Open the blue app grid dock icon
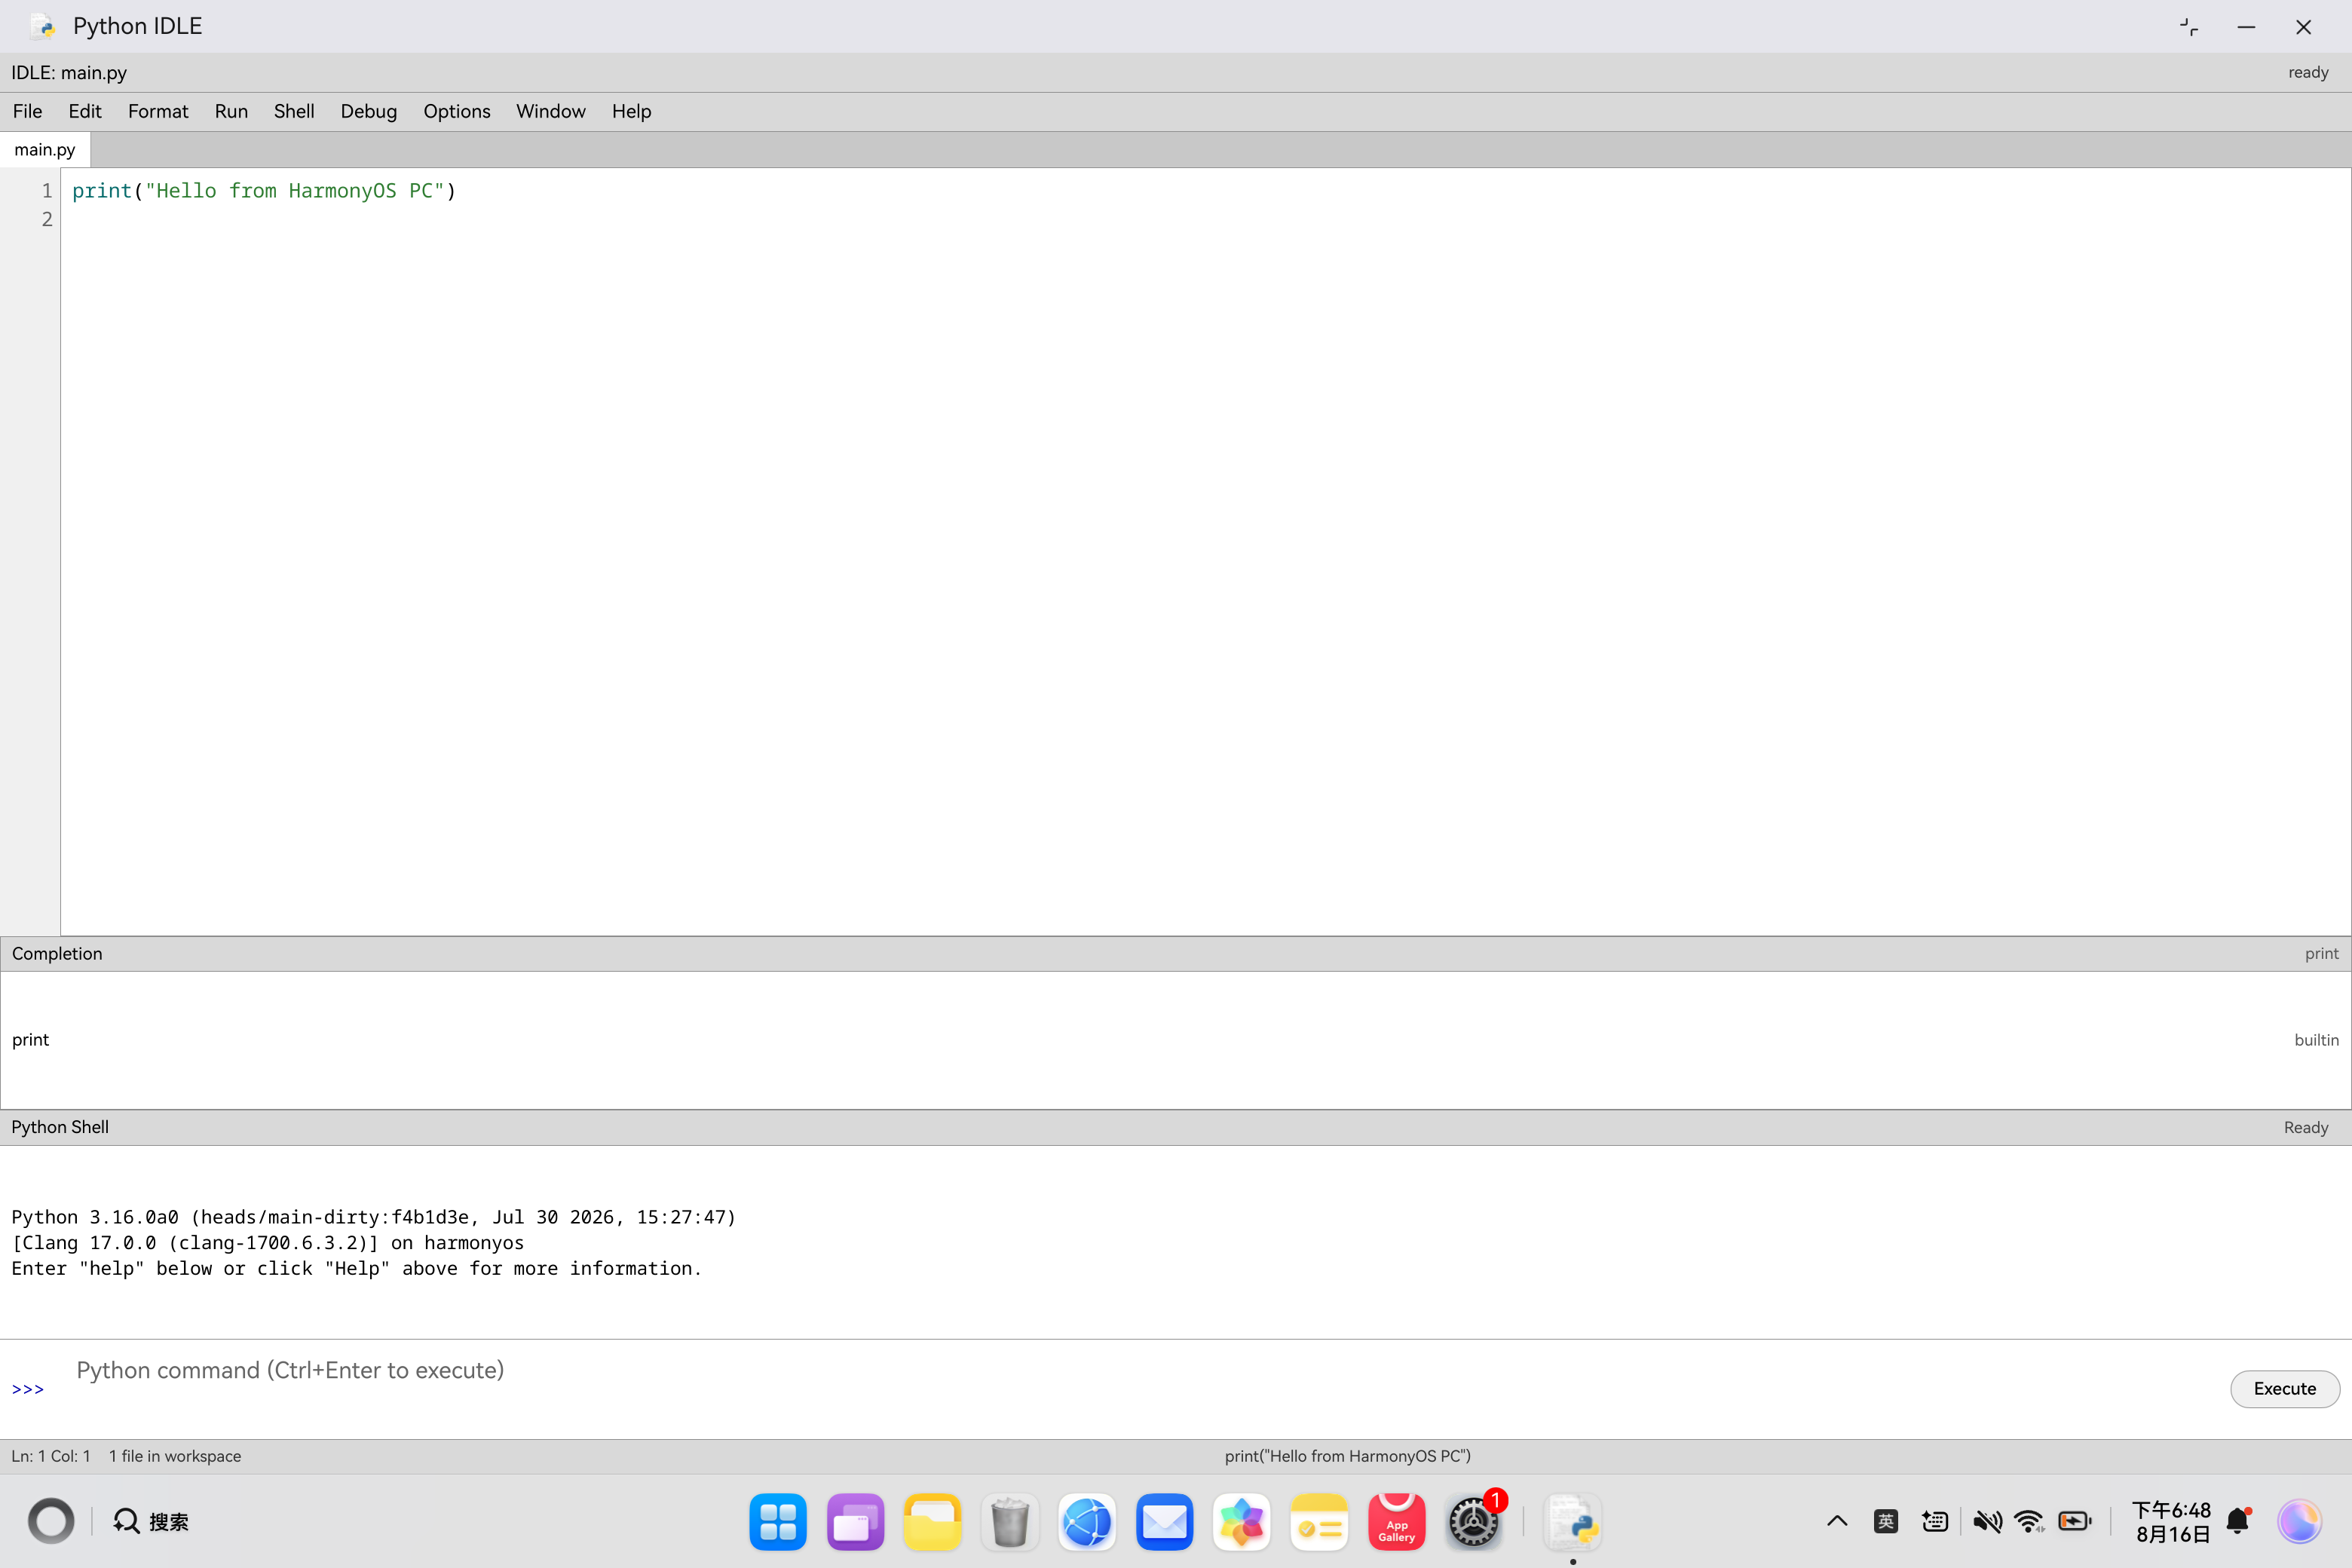The image size is (2352, 1568). [x=778, y=1522]
